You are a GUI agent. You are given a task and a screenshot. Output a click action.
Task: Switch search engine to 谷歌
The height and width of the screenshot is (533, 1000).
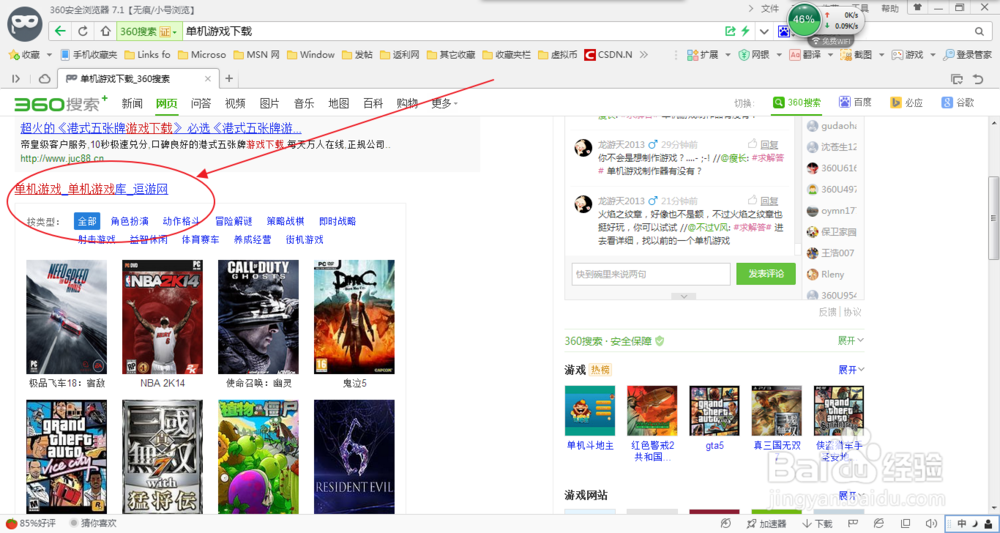(958, 103)
